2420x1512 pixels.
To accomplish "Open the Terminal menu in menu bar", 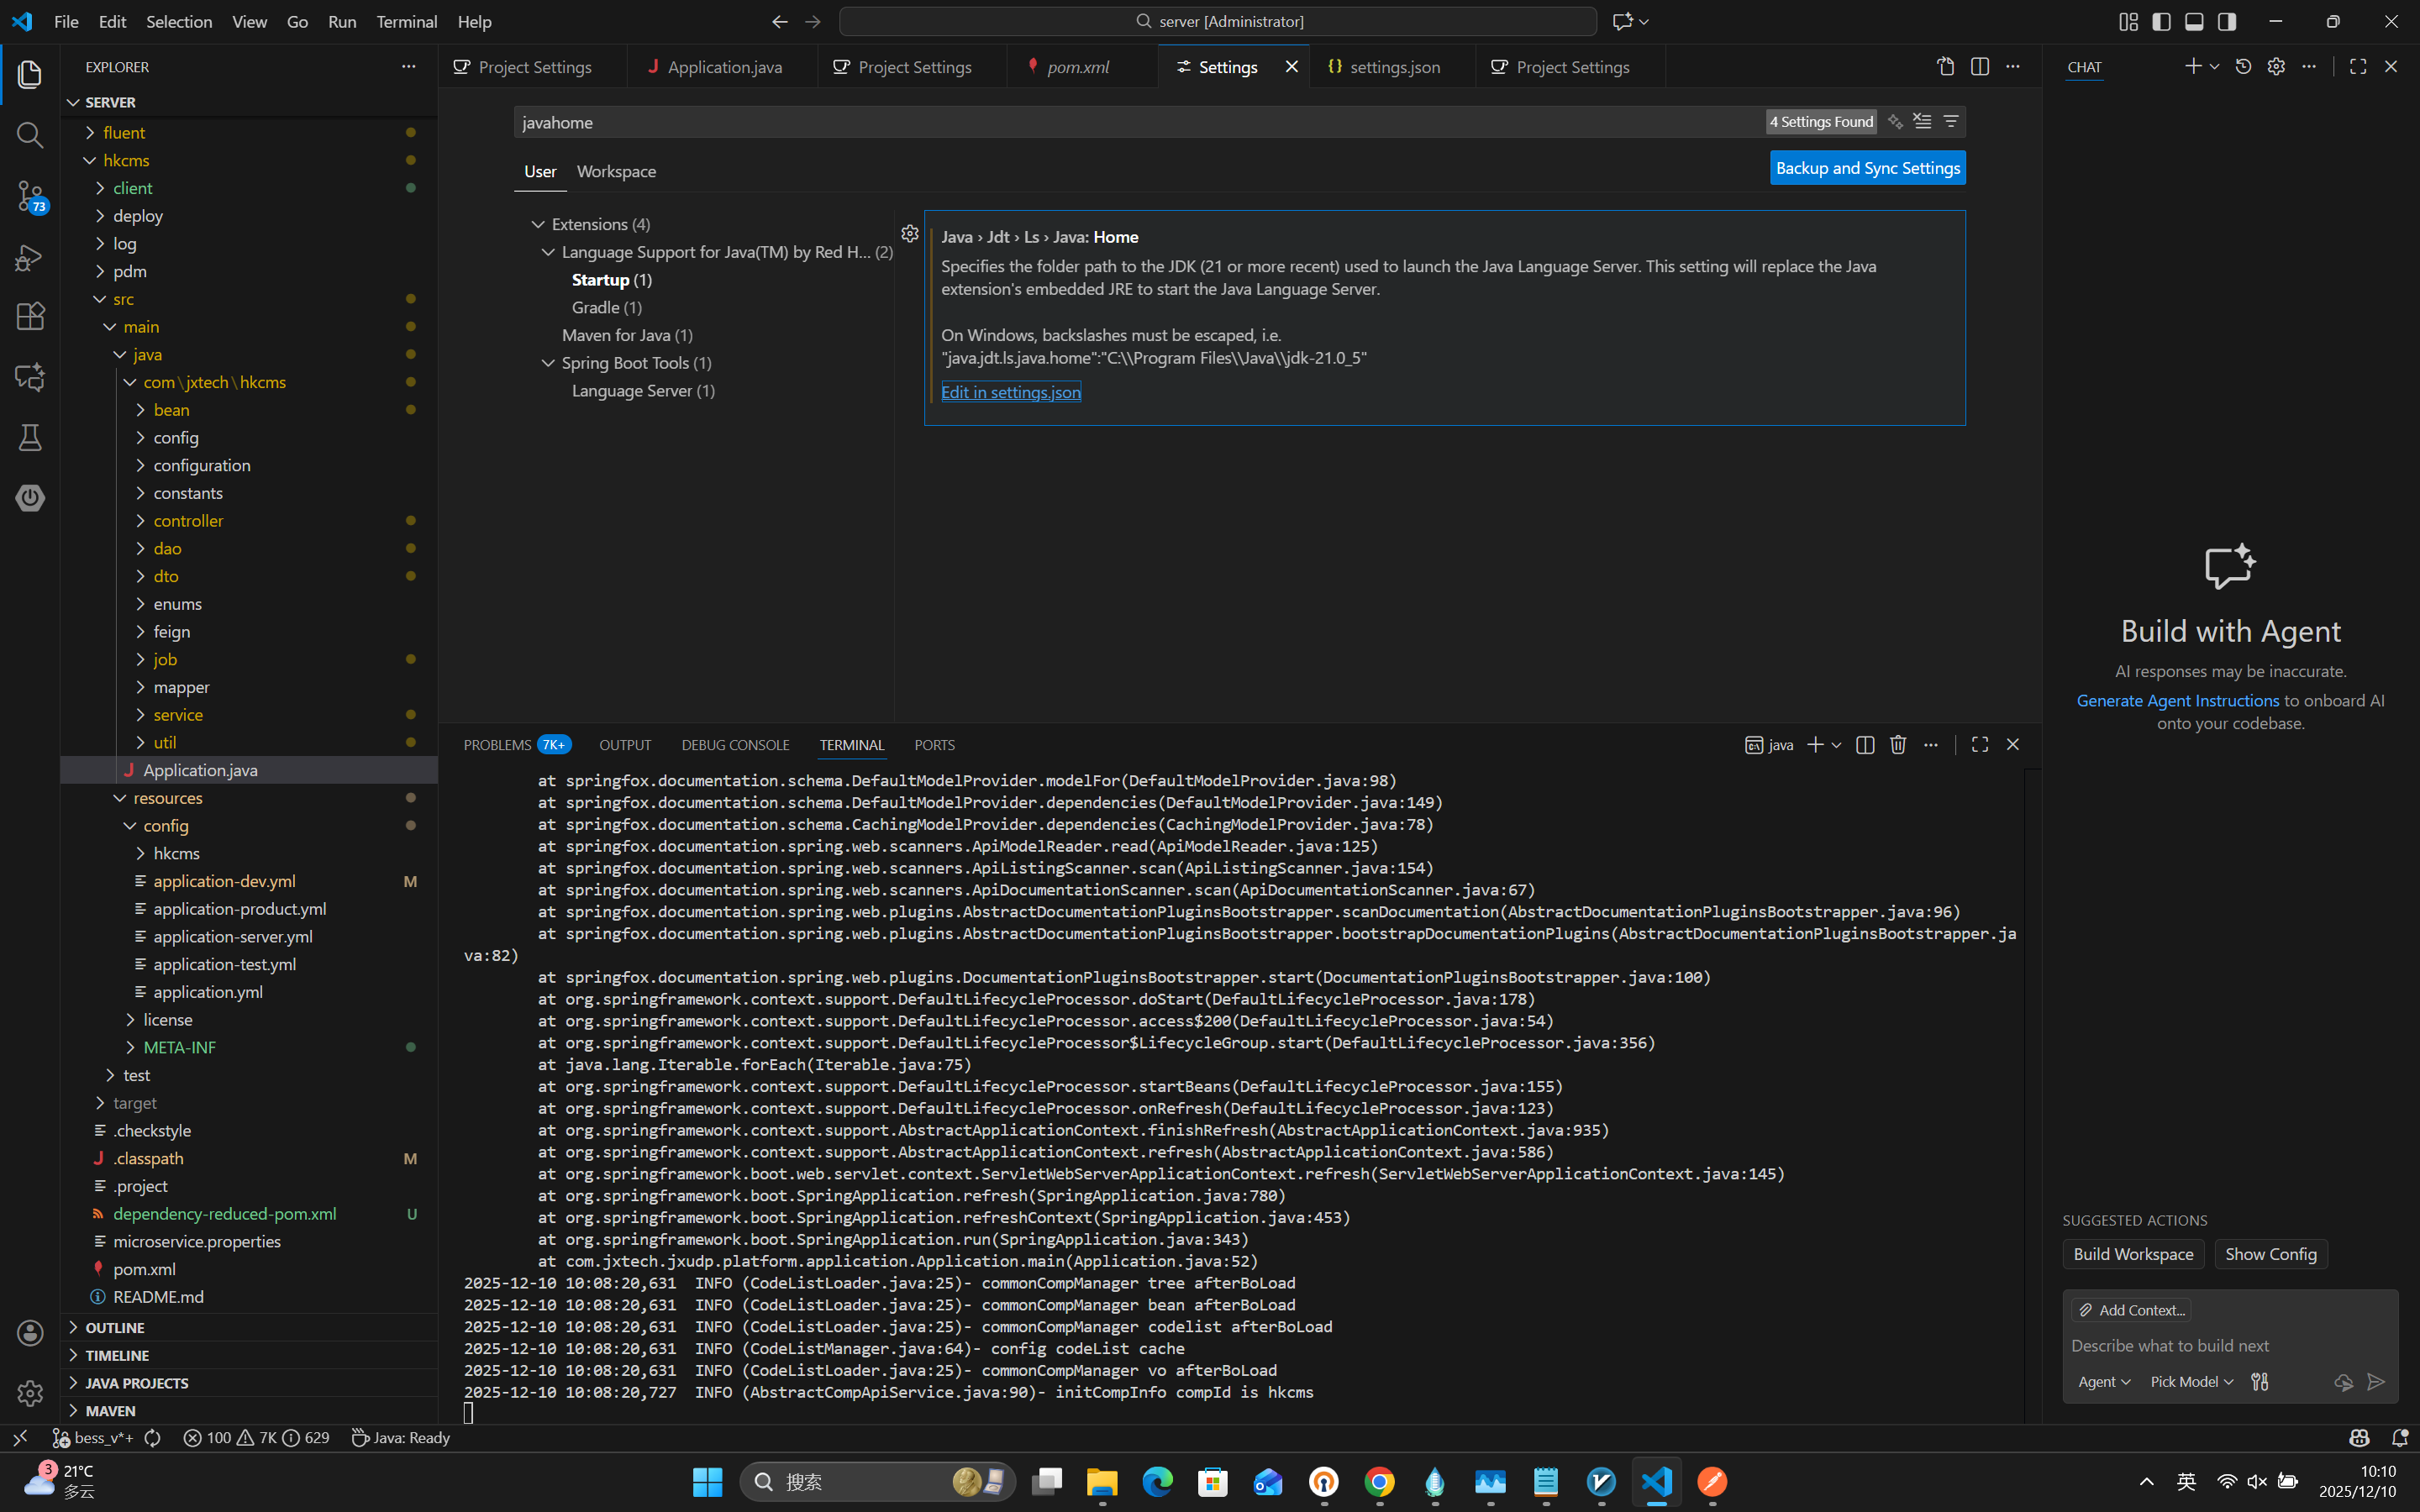I will (x=406, y=22).
